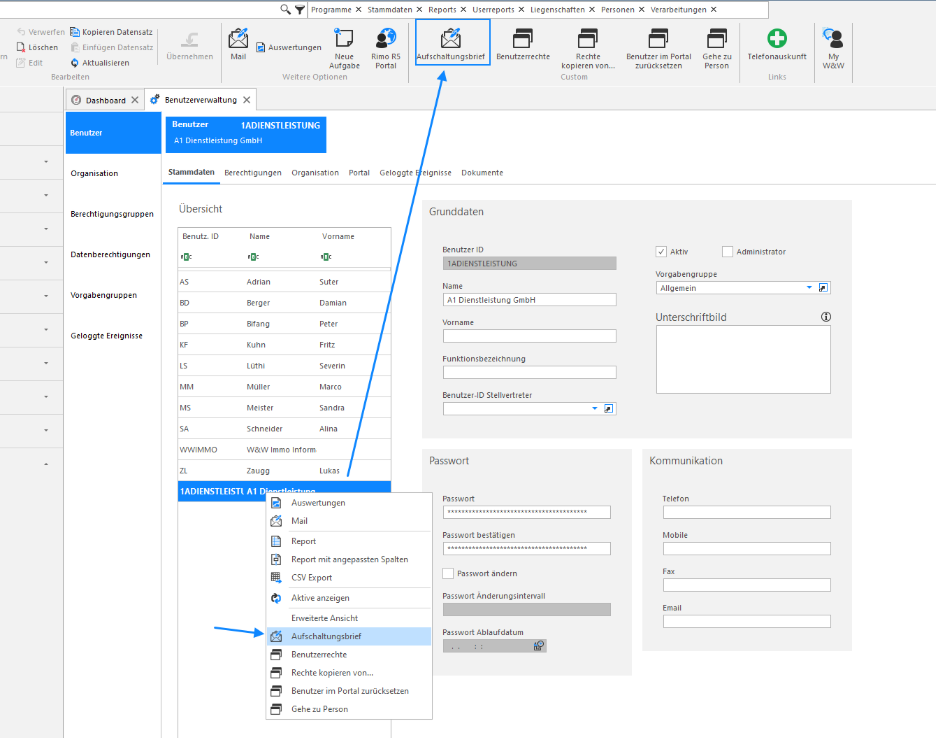The height and width of the screenshot is (738, 936).
Task: Open the Dokumente tab
Action: click(482, 173)
